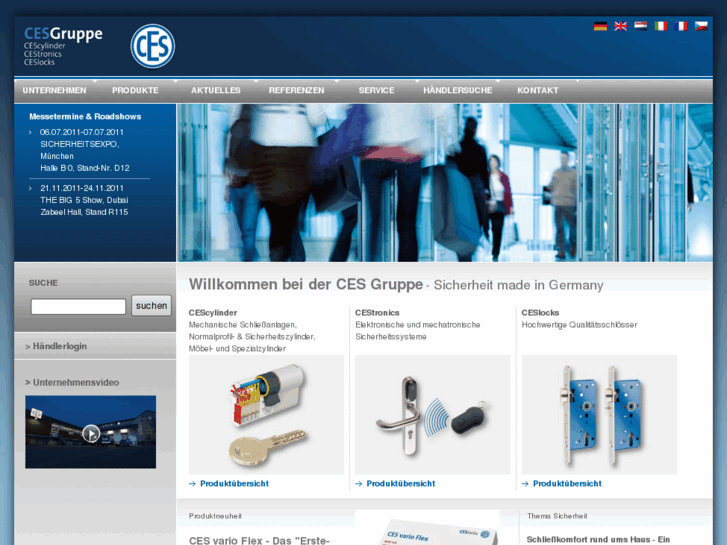Viewport: 727px width, 545px height.
Task: Open Produktübersicht under CESlocks
Action: point(567,483)
